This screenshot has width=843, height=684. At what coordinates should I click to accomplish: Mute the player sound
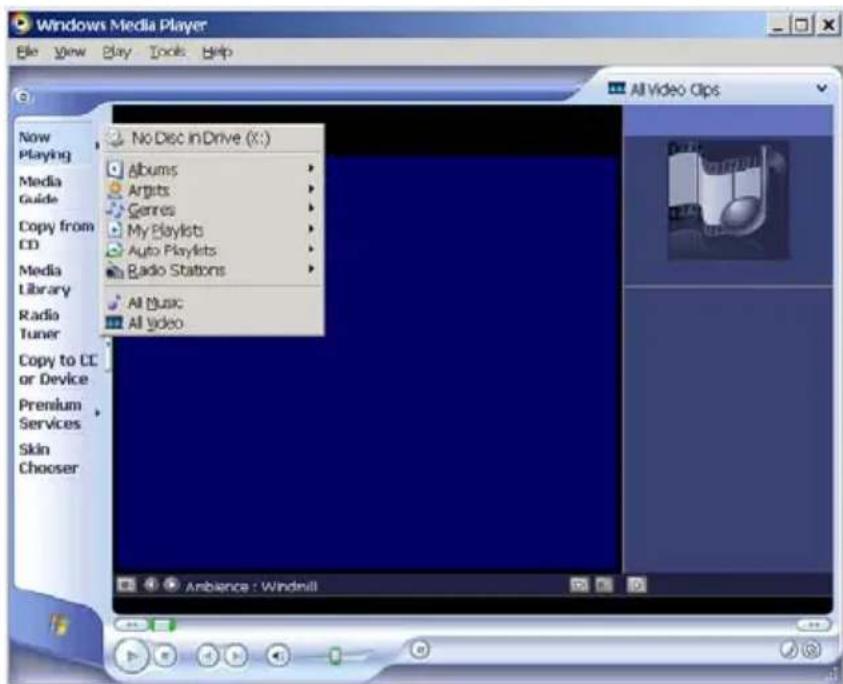click(x=278, y=656)
